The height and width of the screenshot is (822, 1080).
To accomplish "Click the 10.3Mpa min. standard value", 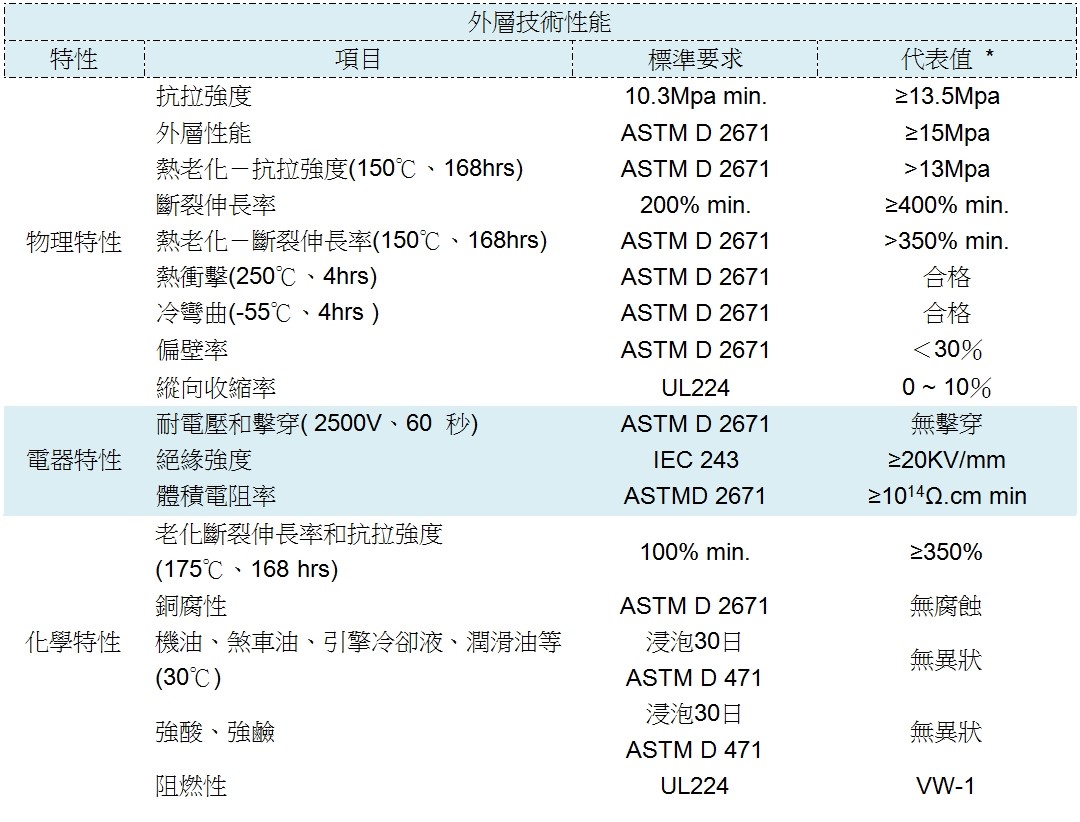I will [x=695, y=97].
